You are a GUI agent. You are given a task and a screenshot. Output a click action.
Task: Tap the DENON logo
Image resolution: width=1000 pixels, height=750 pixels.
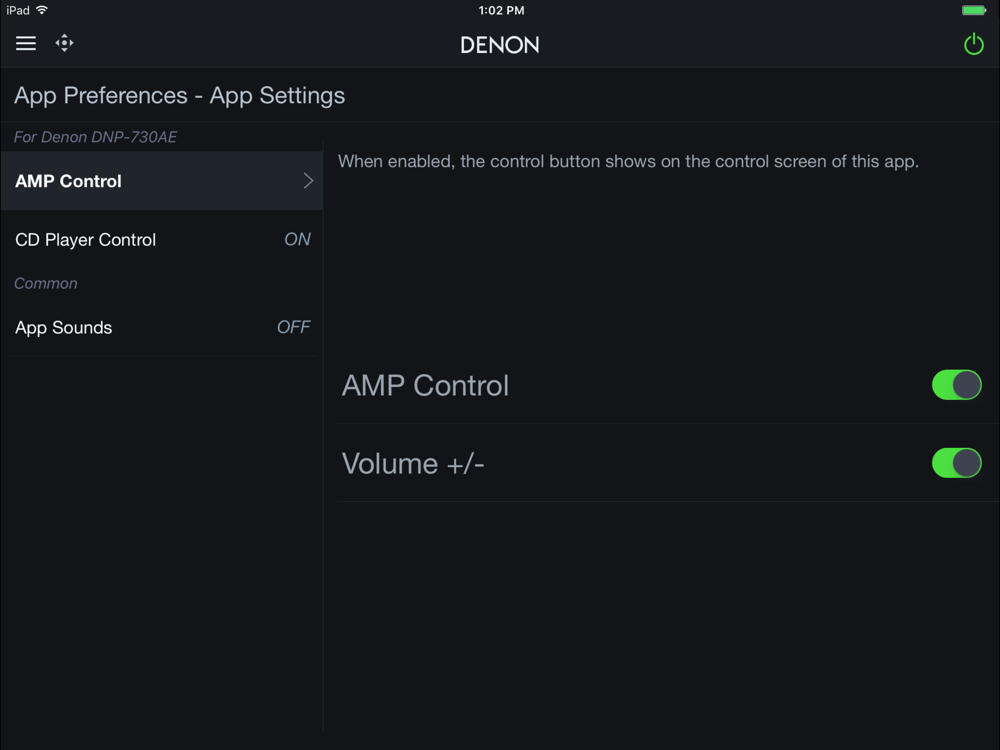point(500,45)
